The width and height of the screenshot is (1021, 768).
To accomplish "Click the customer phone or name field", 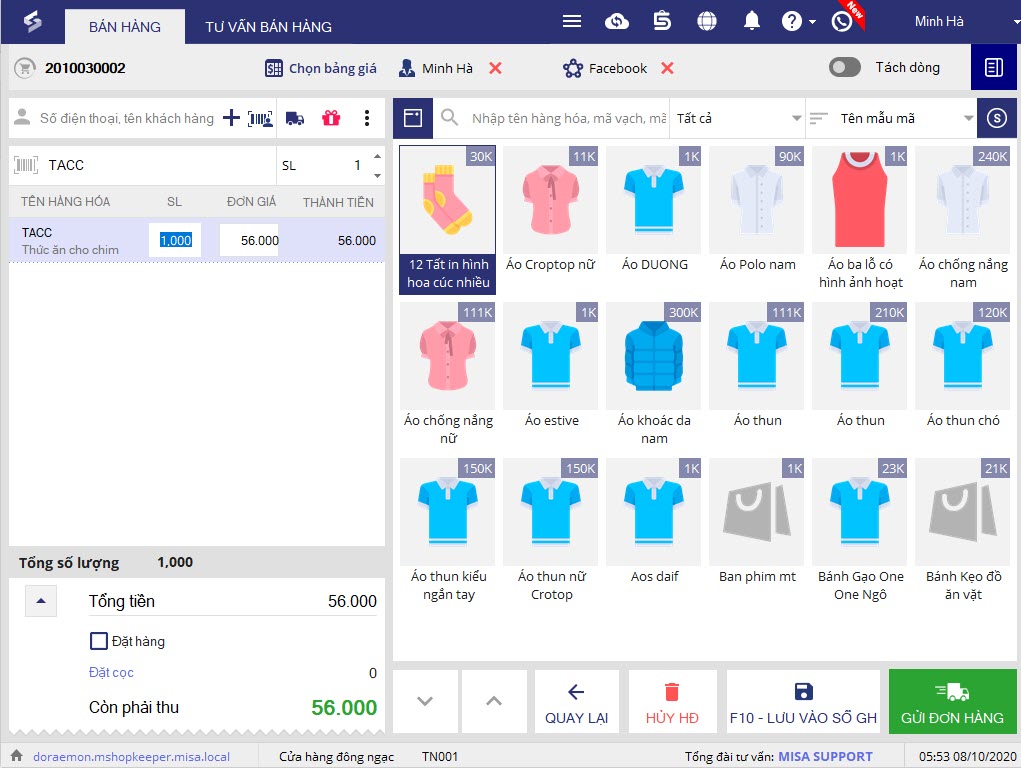I will (x=126, y=118).
